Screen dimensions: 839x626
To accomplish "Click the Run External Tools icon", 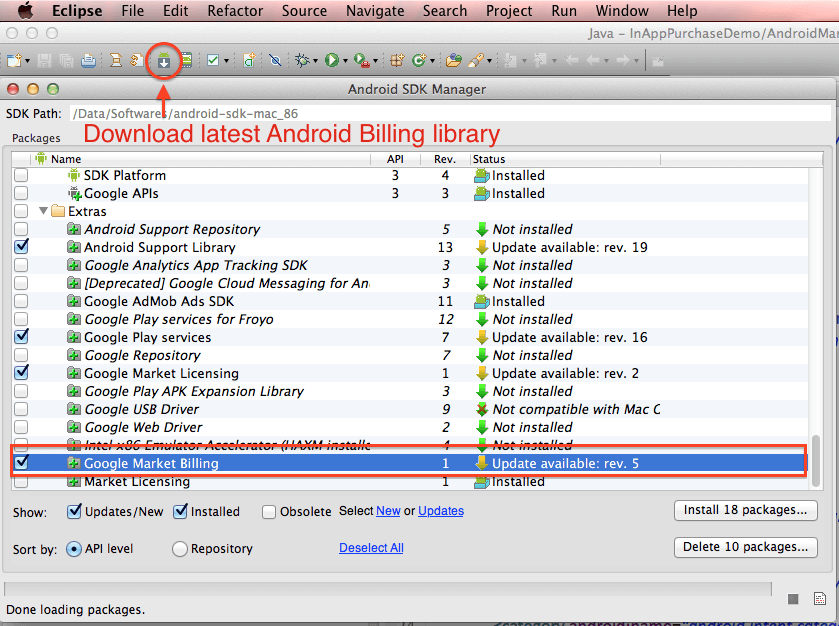I will coord(362,60).
